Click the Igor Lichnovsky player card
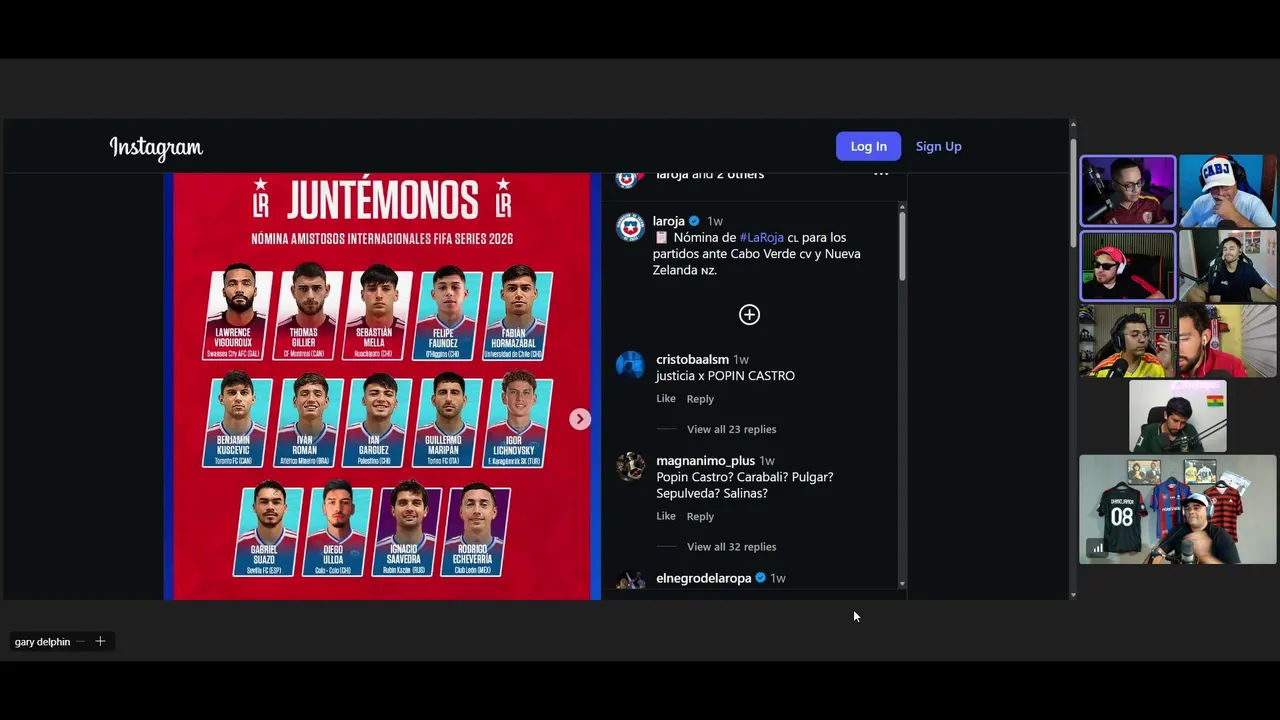 (x=518, y=419)
